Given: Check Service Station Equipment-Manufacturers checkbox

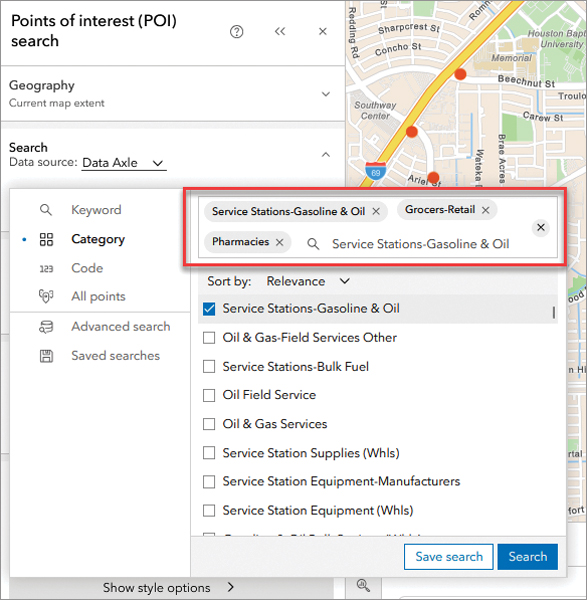Looking at the screenshot, I should (x=209, y=482).
